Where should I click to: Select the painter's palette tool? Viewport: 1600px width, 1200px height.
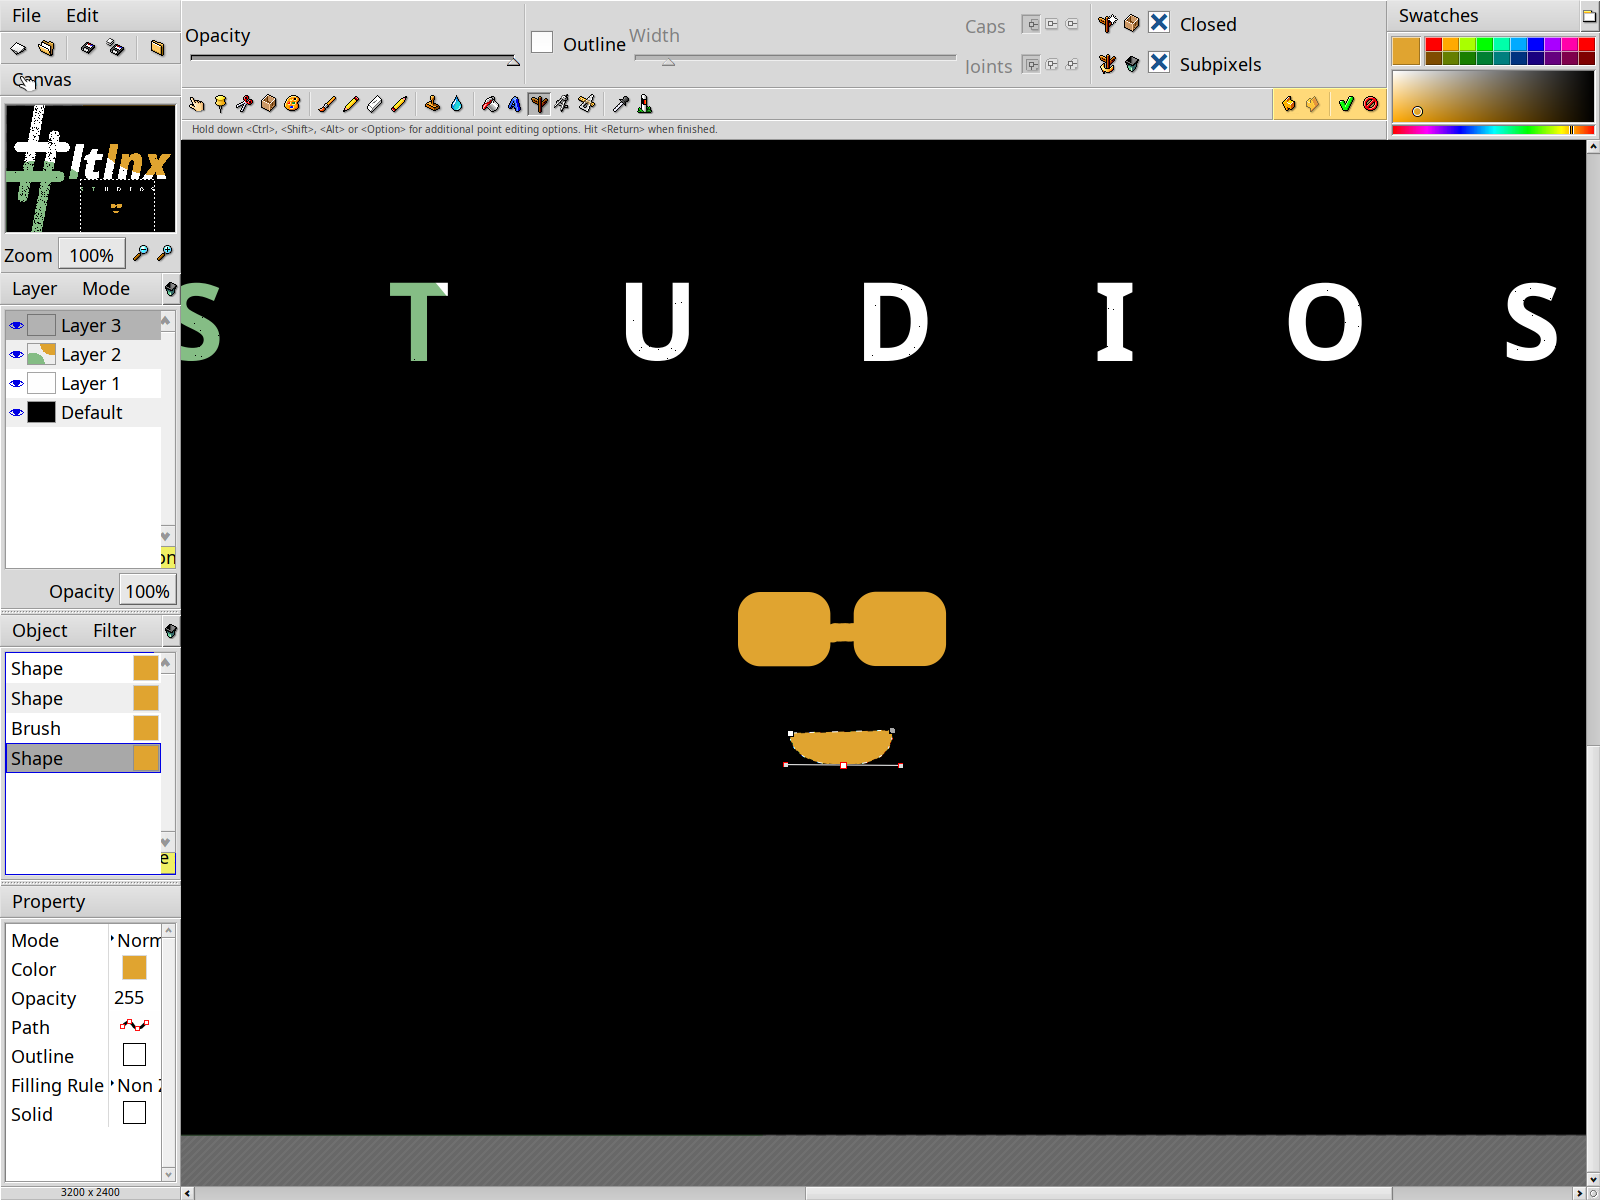coord(292,104)
